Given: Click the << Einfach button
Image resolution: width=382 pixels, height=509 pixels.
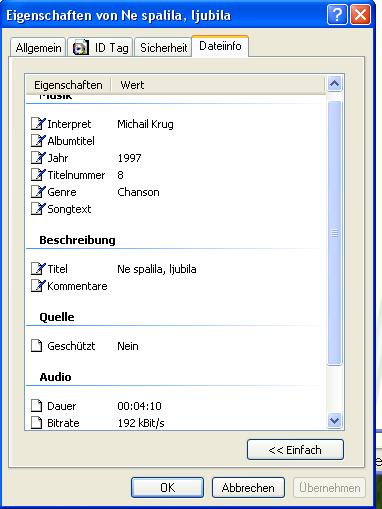Looking at the screenshot, I should pos(295,450).
